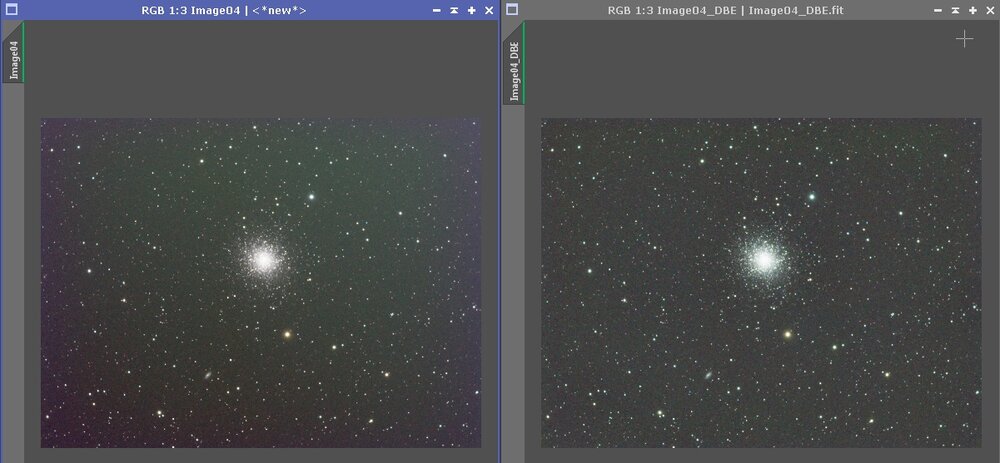Select the Image04_DBE vertical view tab
Screen dimensions: 1000x463
514,70
